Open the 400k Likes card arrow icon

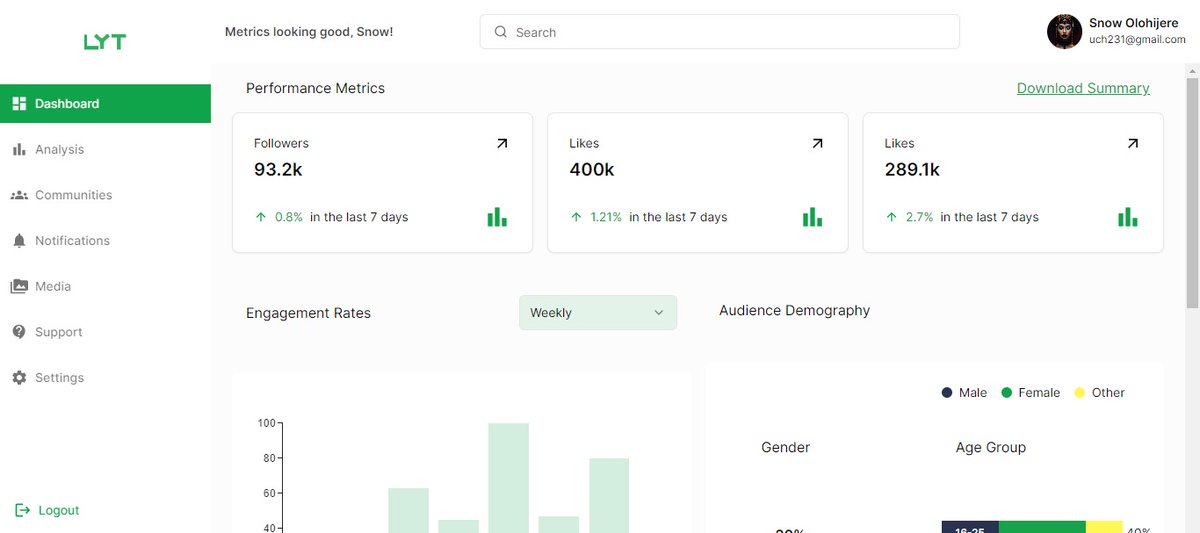pyautogui.click(x=817, y=144)
